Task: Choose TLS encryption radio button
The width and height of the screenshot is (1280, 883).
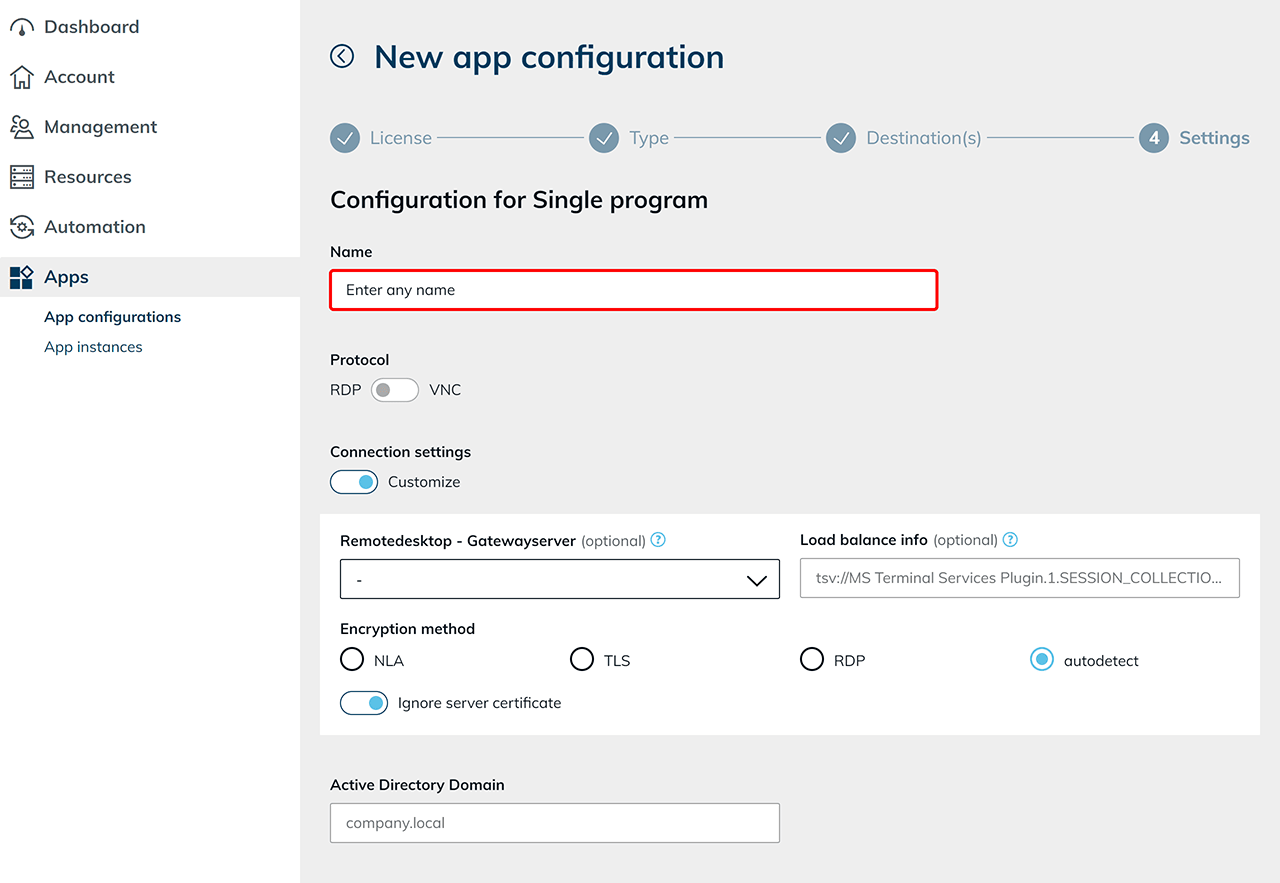Action: [582, 660]
